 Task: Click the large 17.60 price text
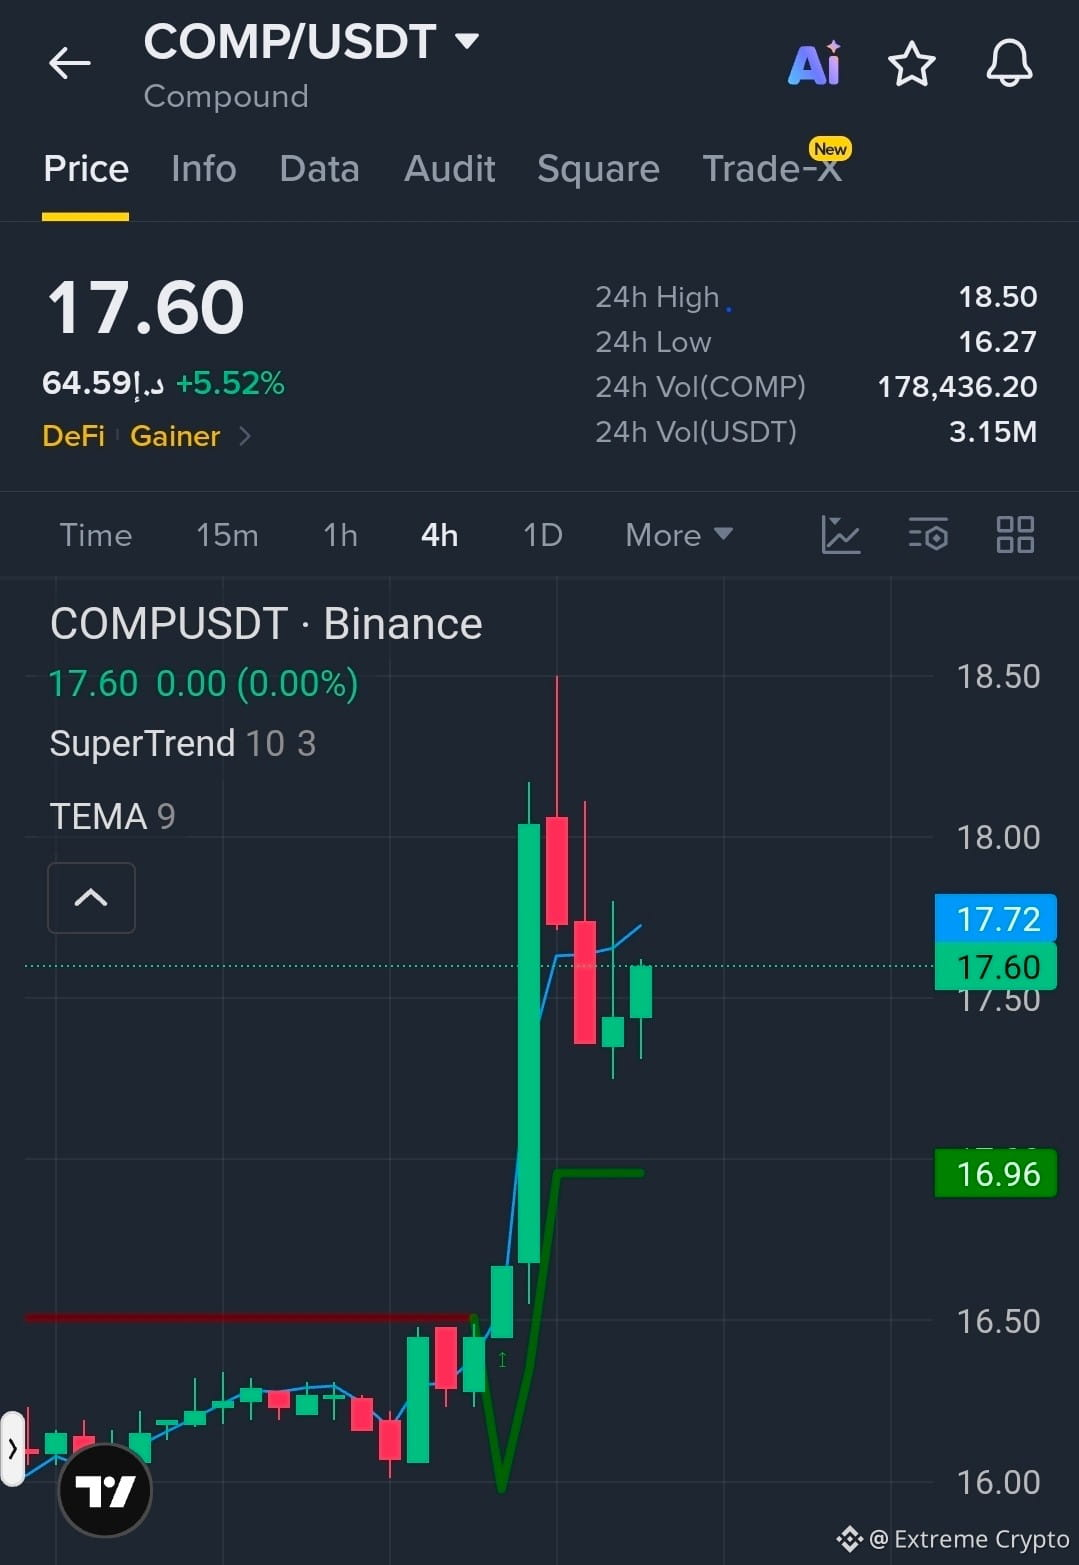[146, 307]
